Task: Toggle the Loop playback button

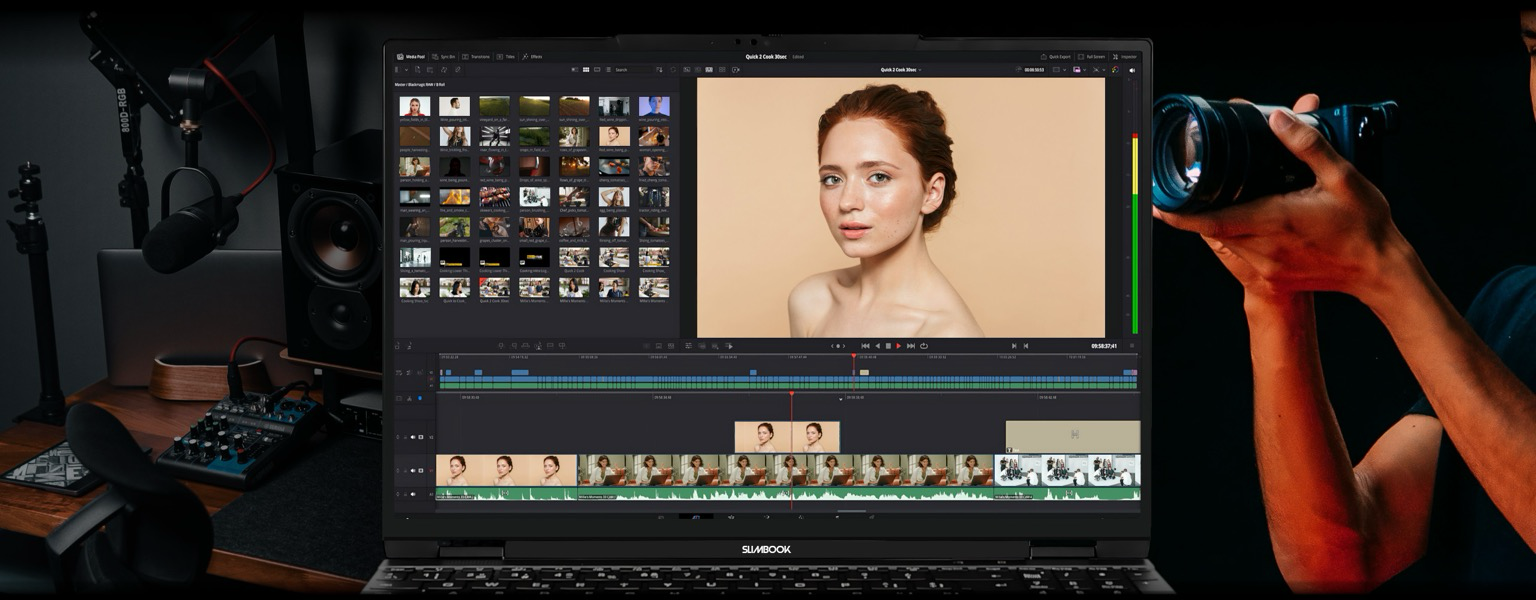Action: click(x=924, y=346)
